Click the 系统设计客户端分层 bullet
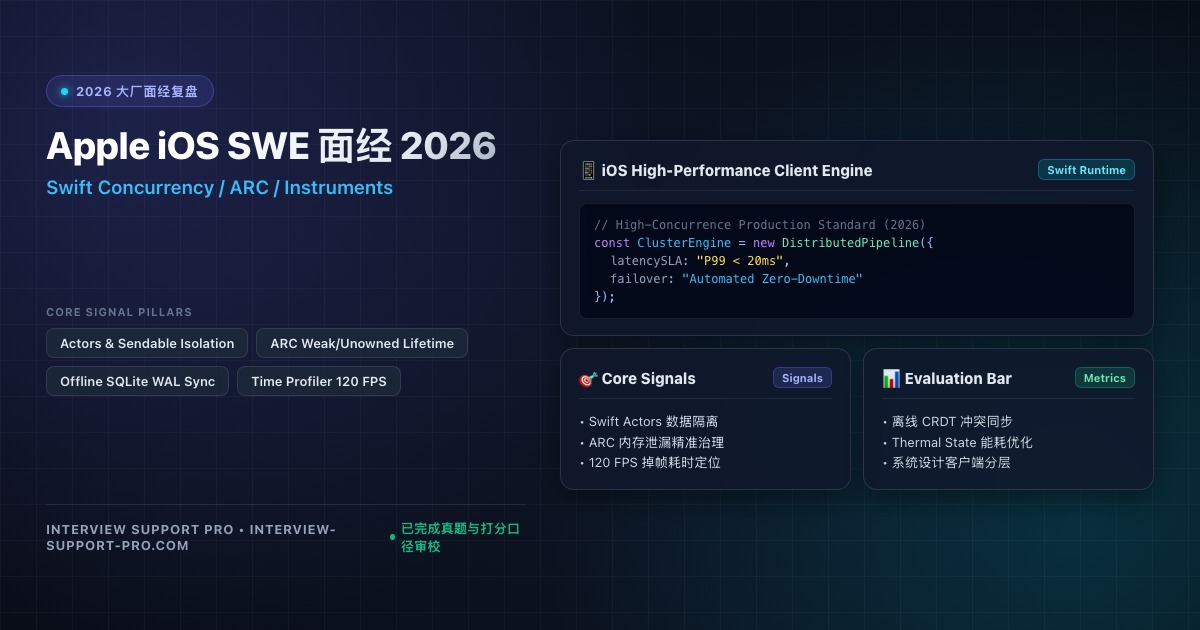 click(946, 462)
